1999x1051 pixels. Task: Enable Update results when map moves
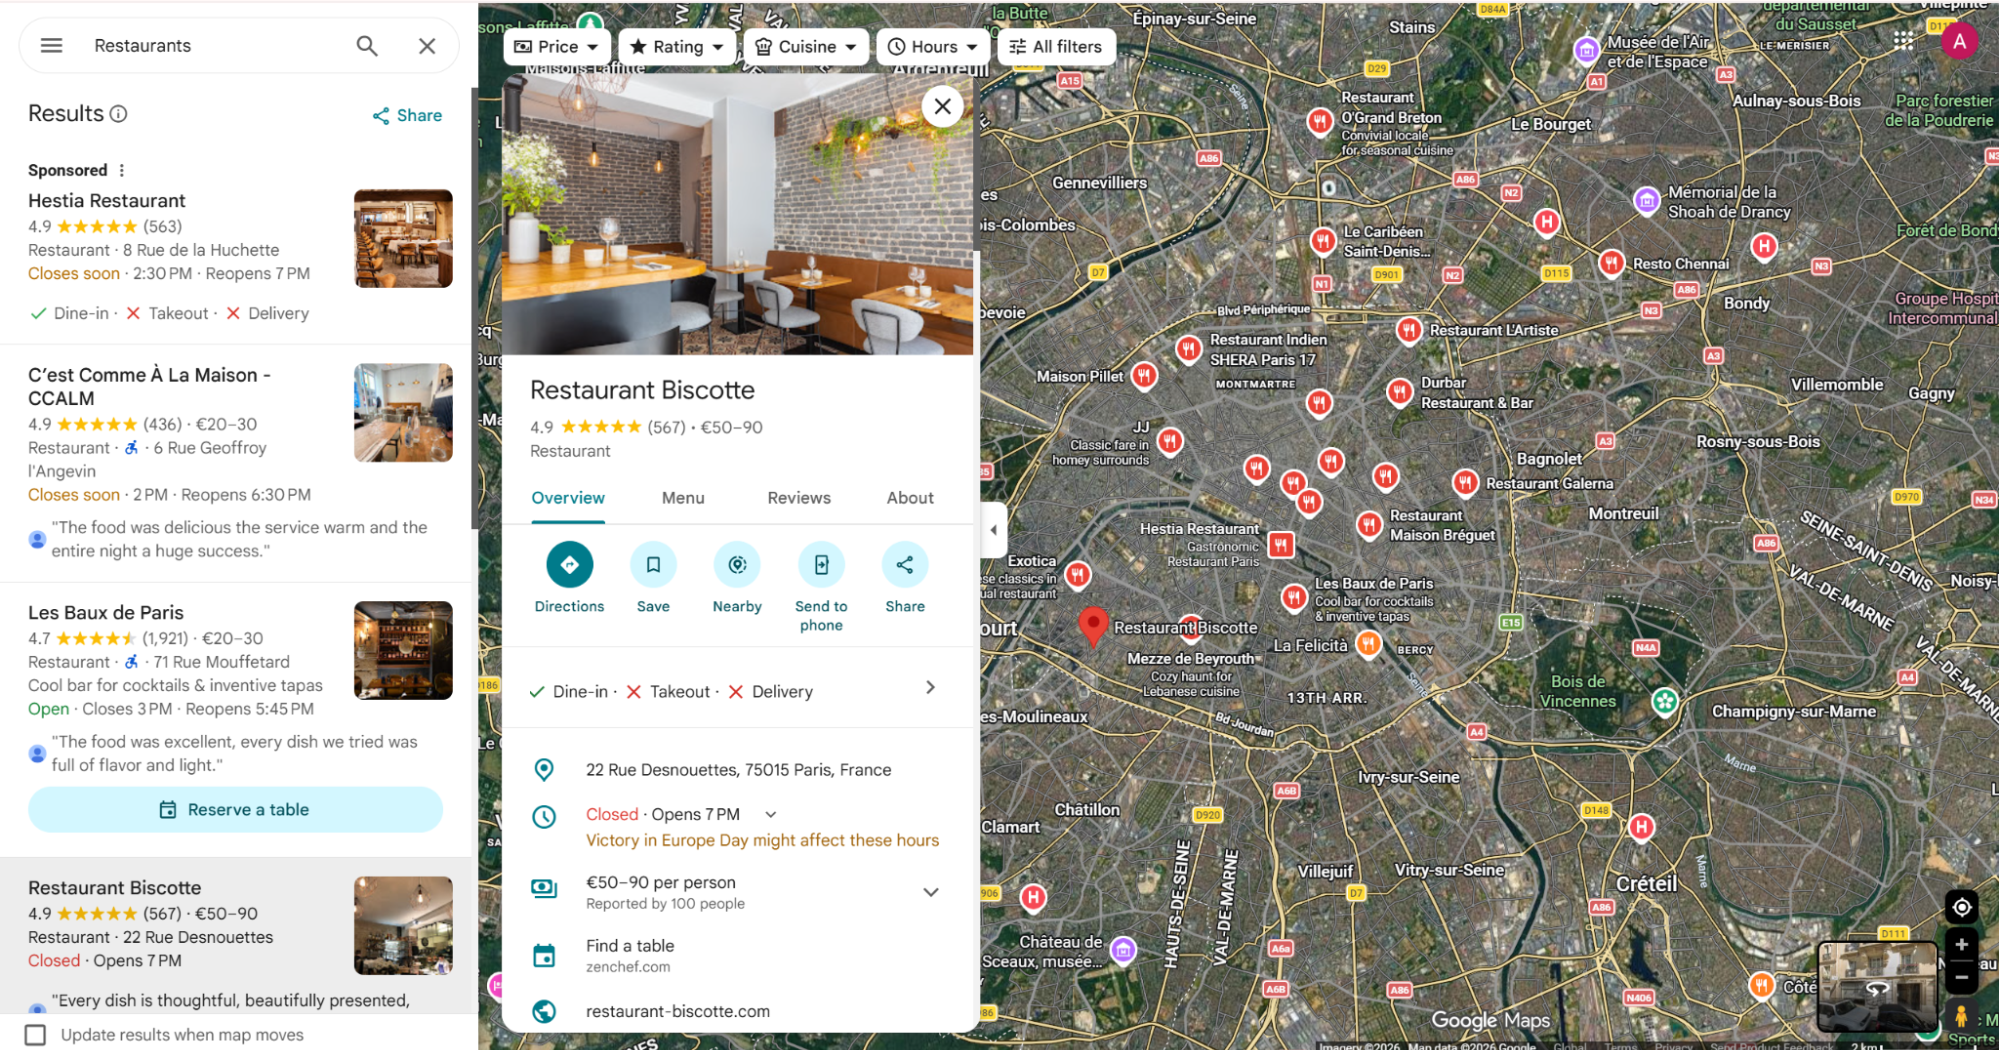point(36,1035)
